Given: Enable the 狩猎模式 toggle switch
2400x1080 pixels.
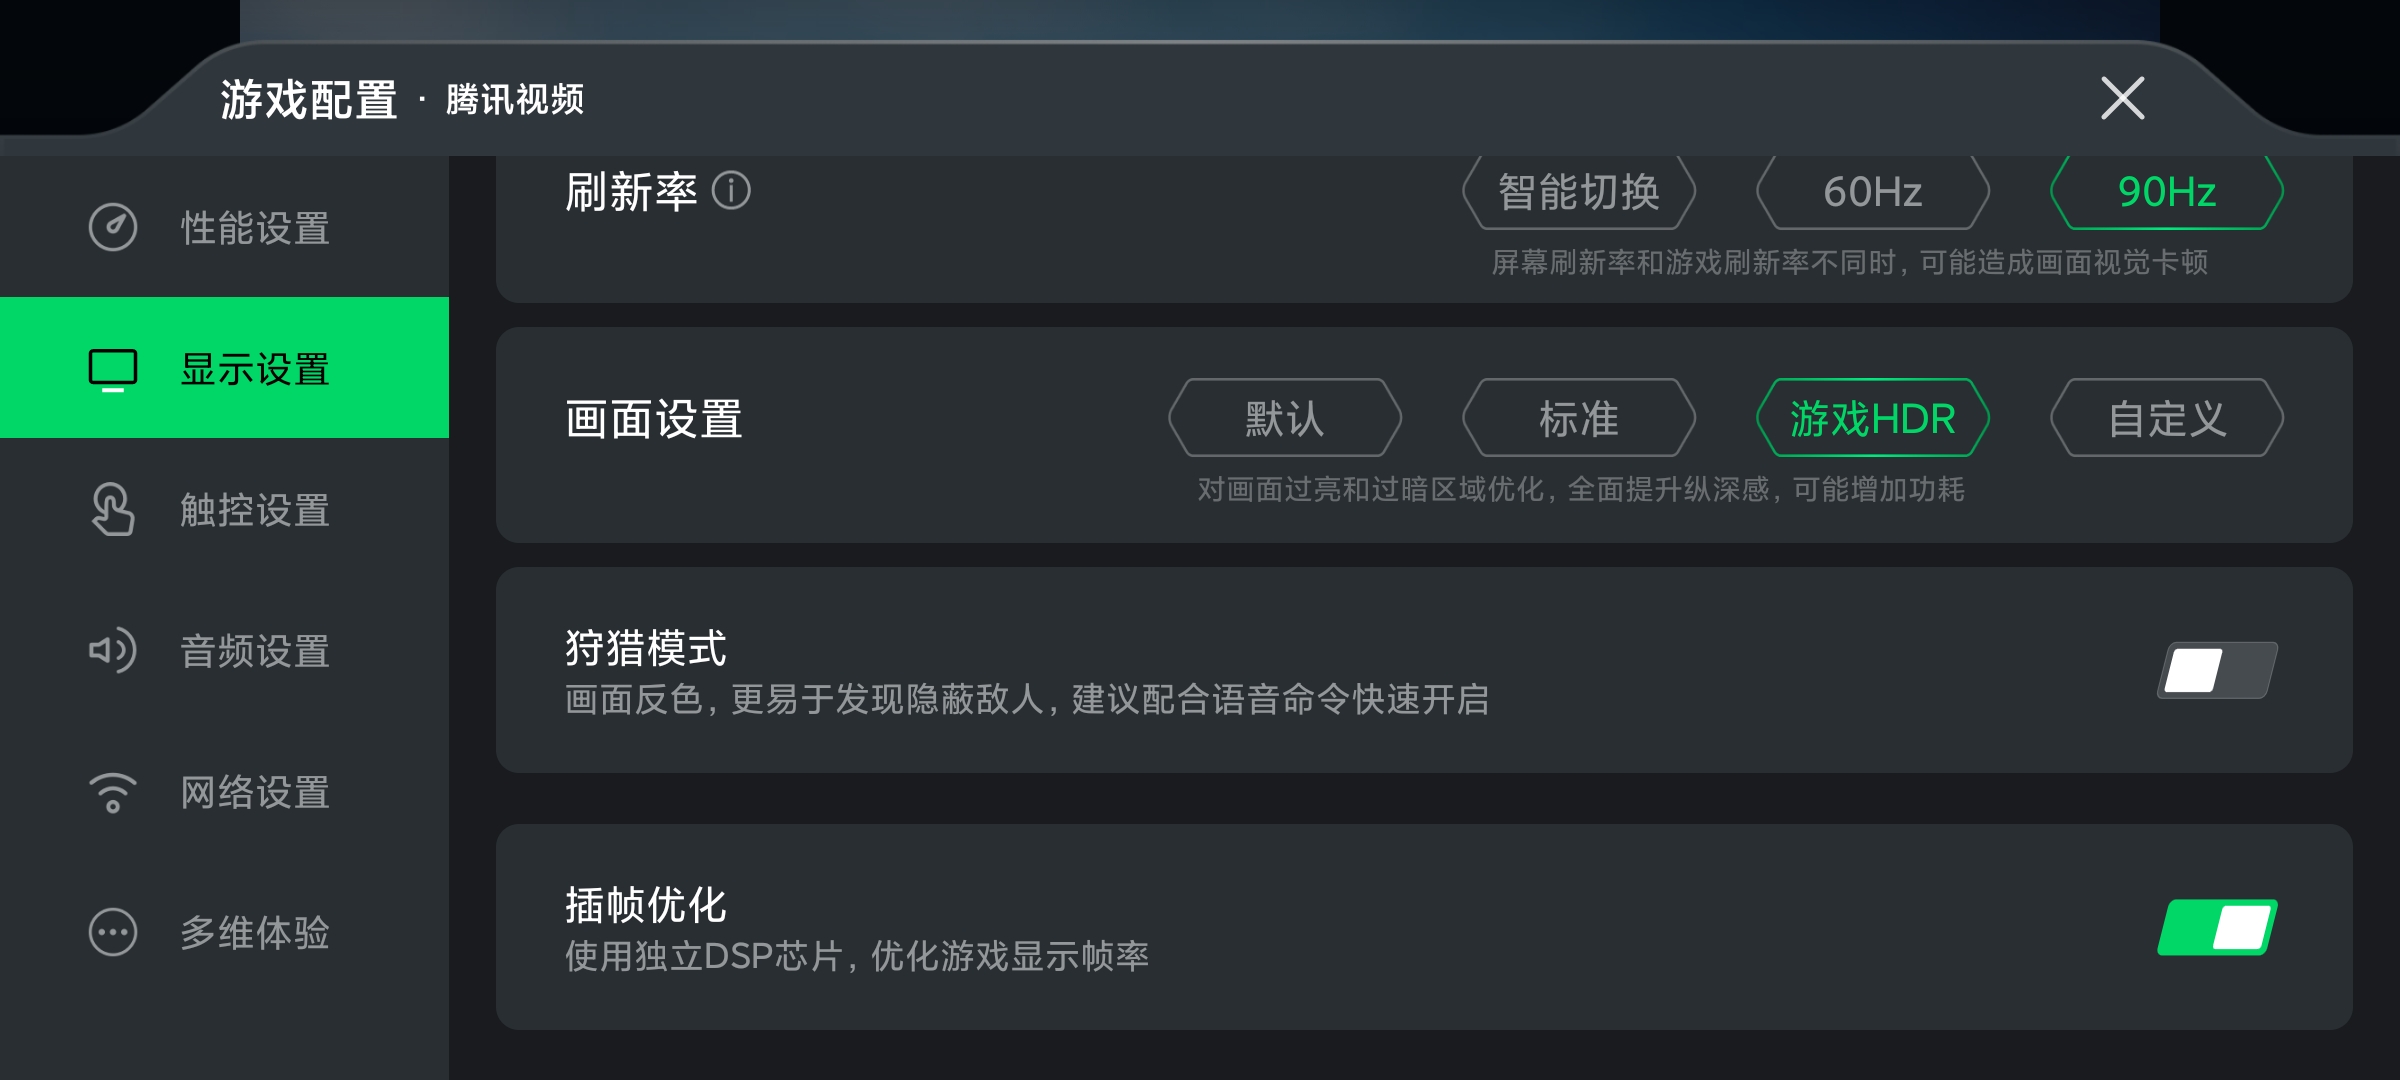Looking at the screenshot, I should (2217, 670).
